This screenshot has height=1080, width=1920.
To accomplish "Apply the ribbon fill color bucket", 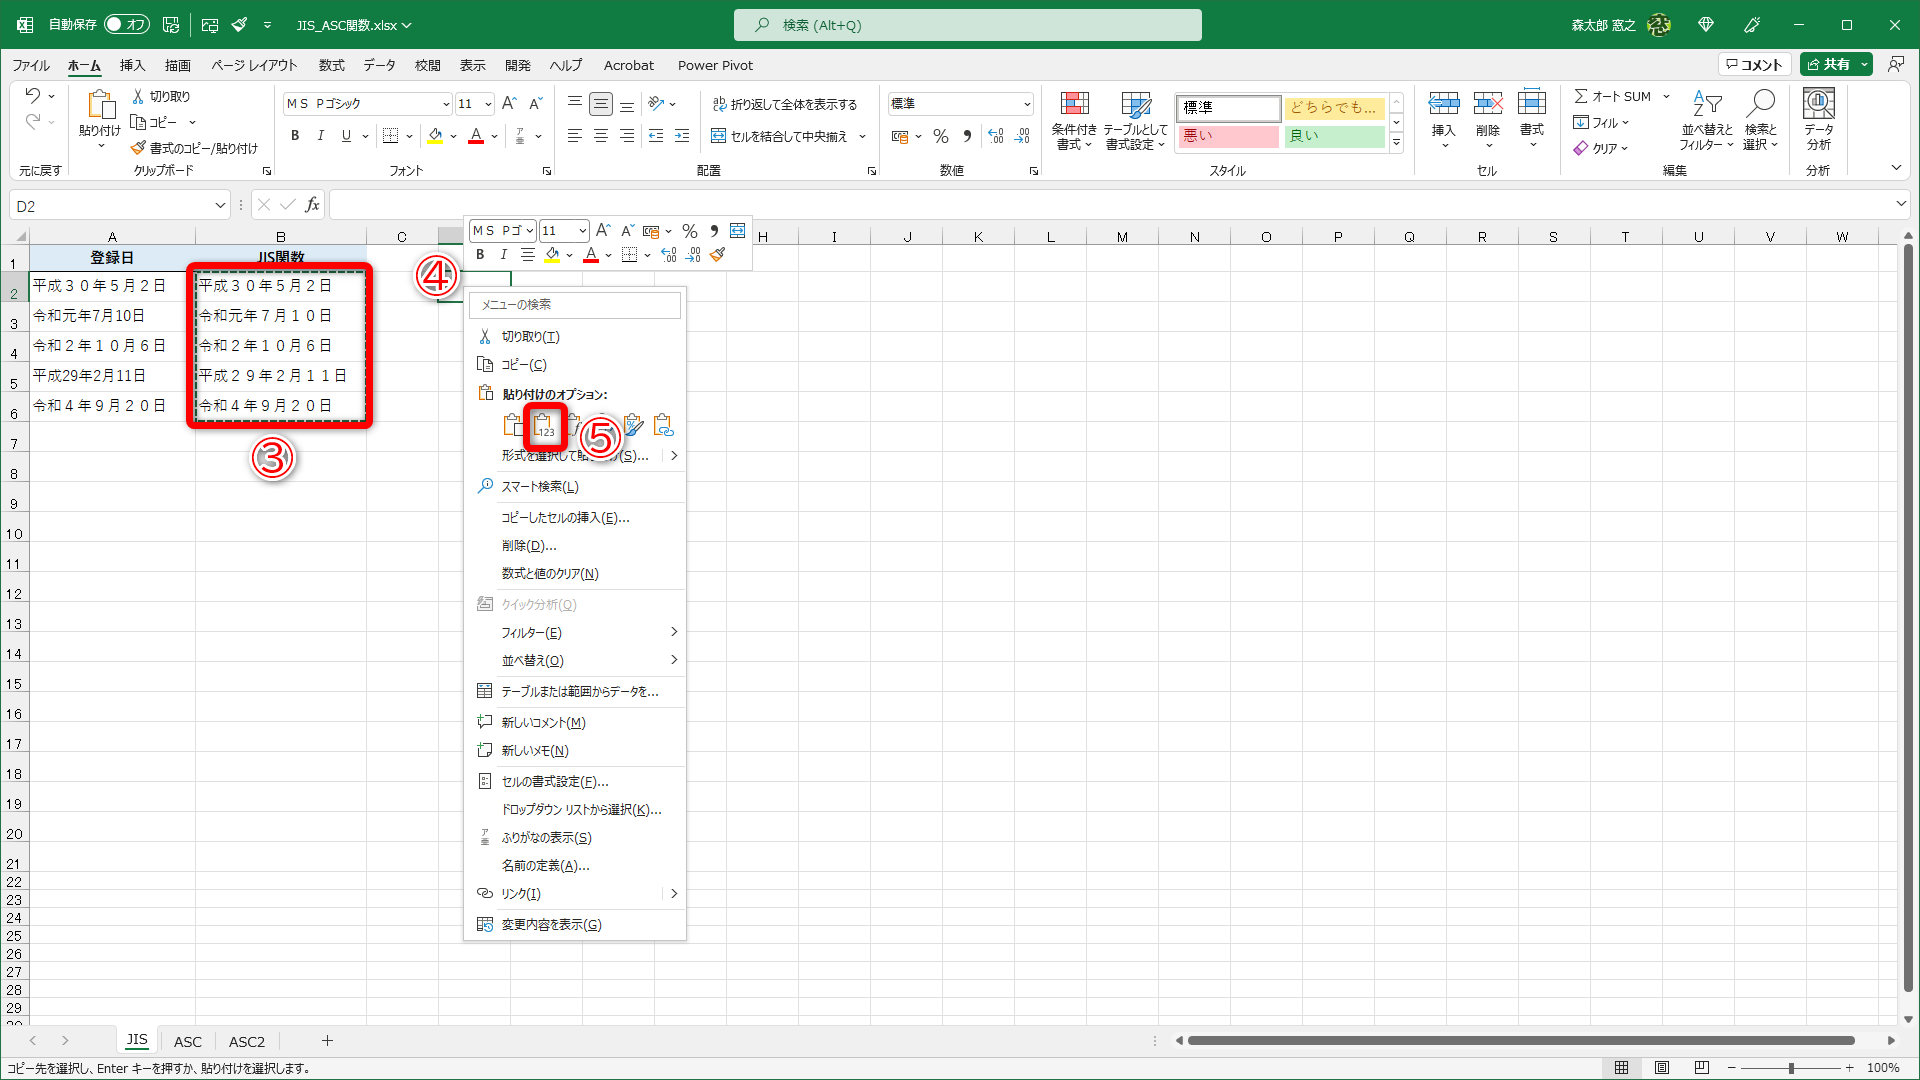I will [x=435, y=136].
